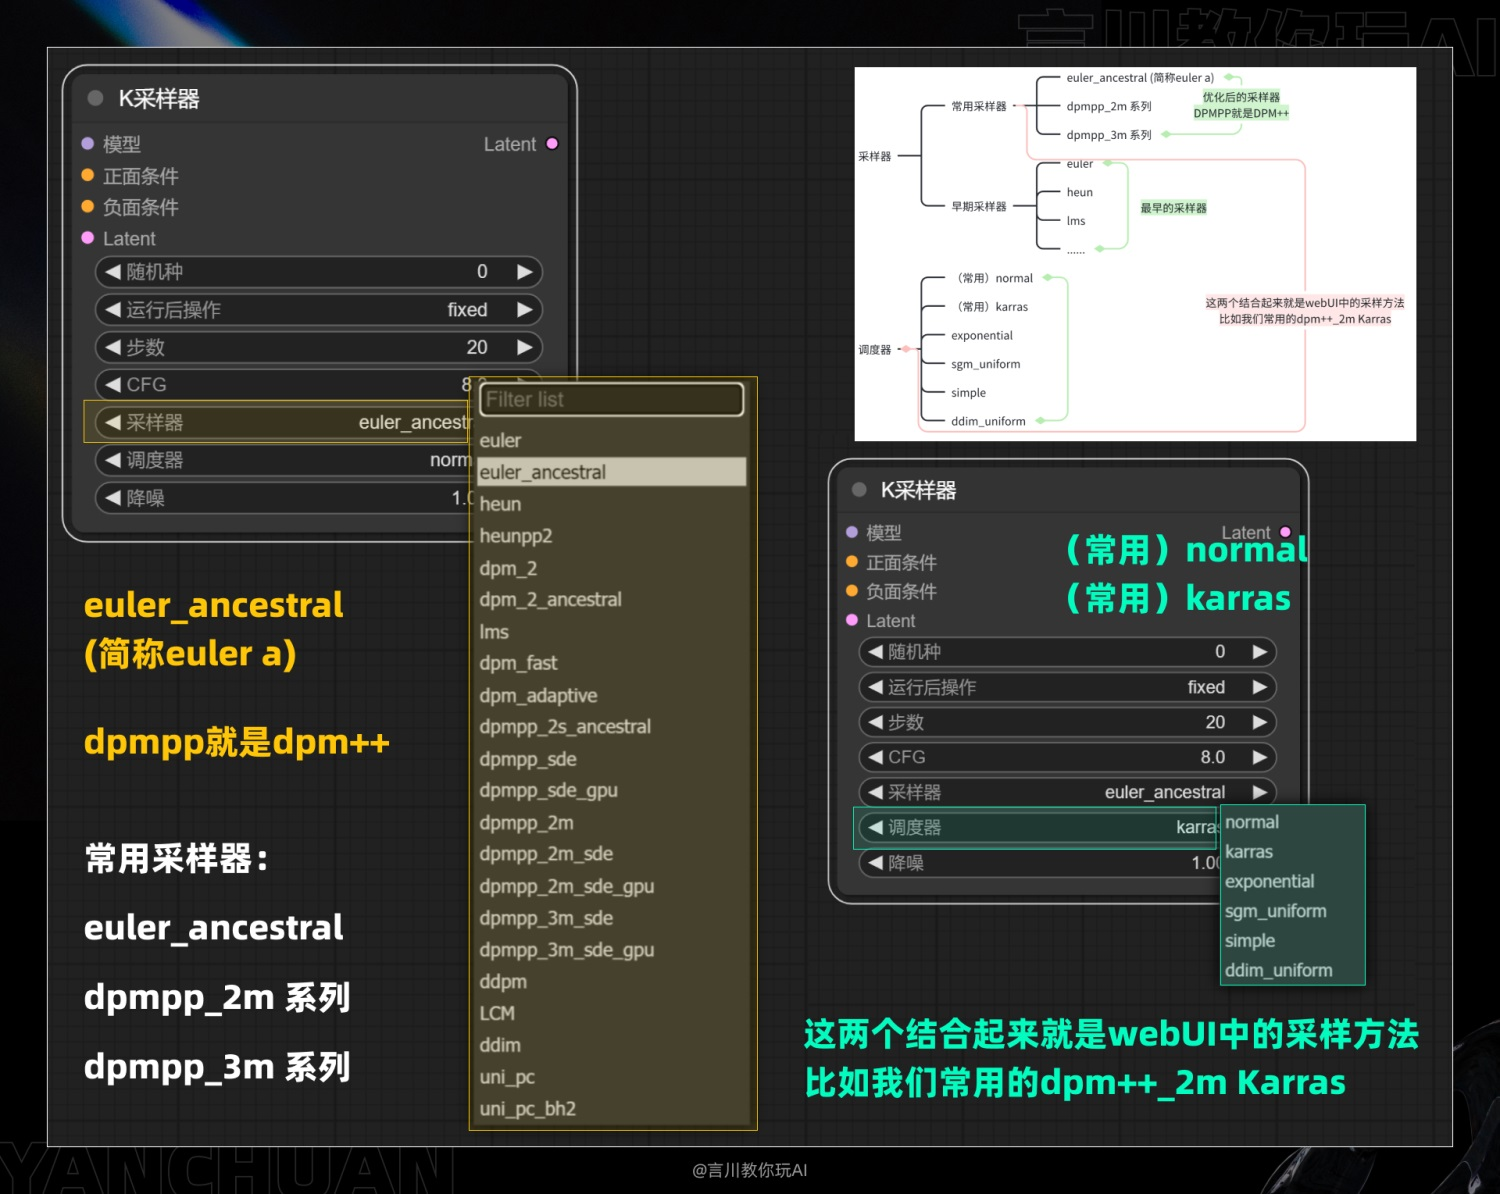The width and height of the screenshot is (1500, 1194).
Task: Choose heun sampler option
Action: [612, 504]
